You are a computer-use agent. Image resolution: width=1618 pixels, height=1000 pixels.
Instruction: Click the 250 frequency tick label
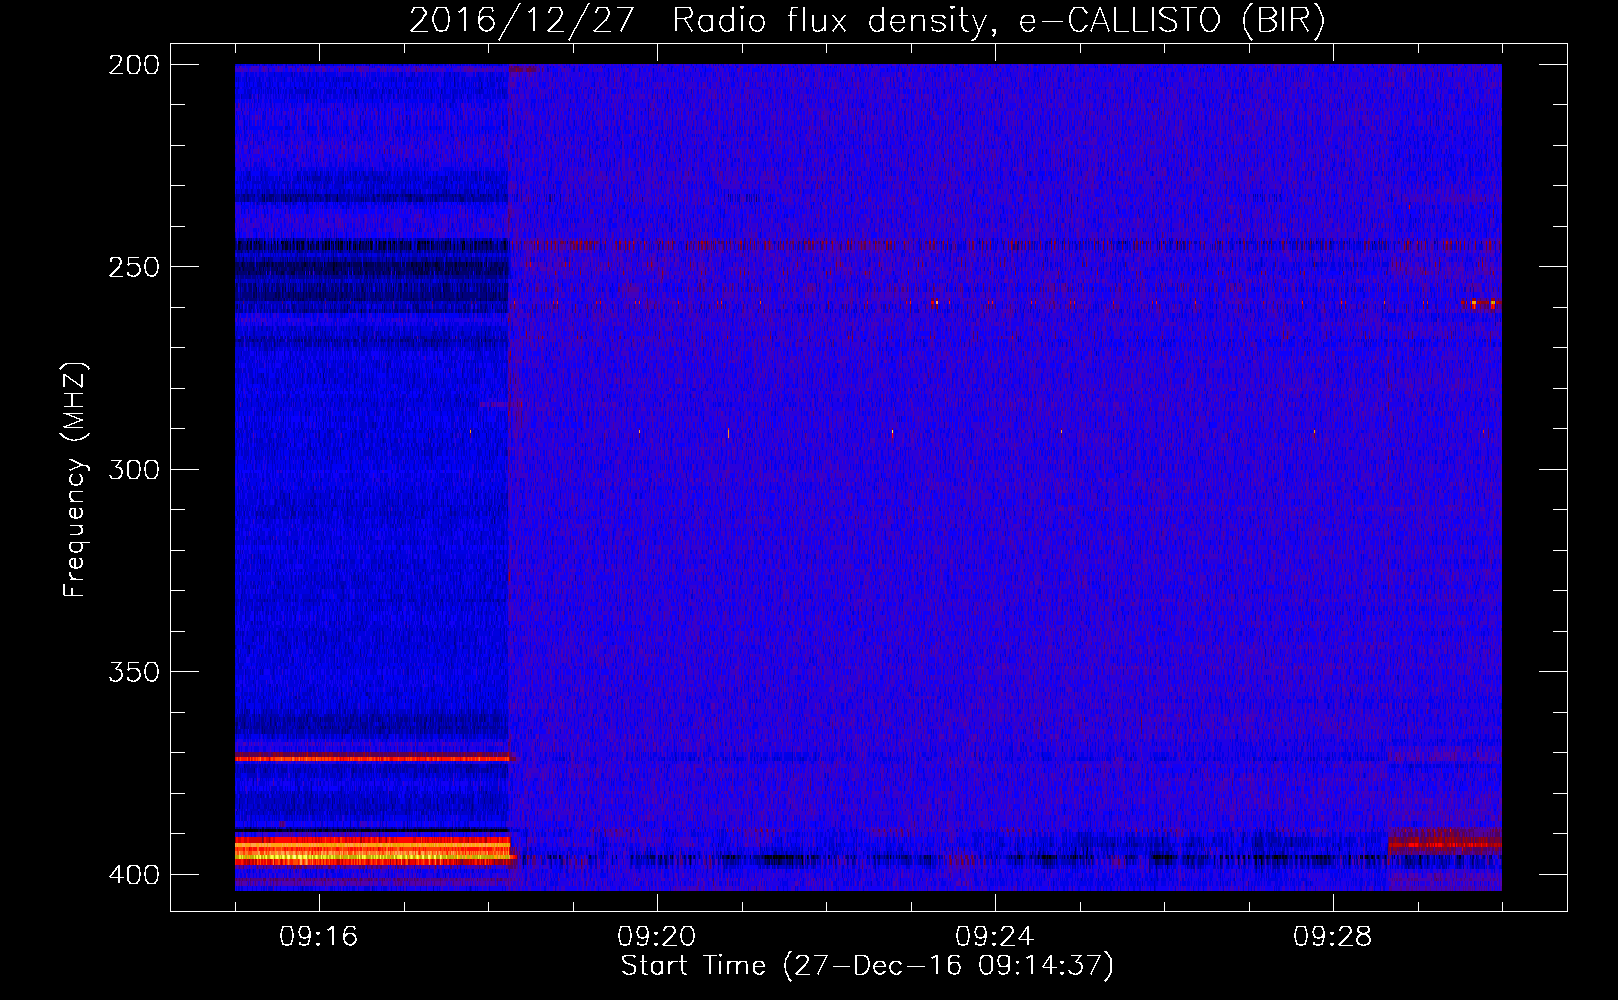(x=133, y=267)
